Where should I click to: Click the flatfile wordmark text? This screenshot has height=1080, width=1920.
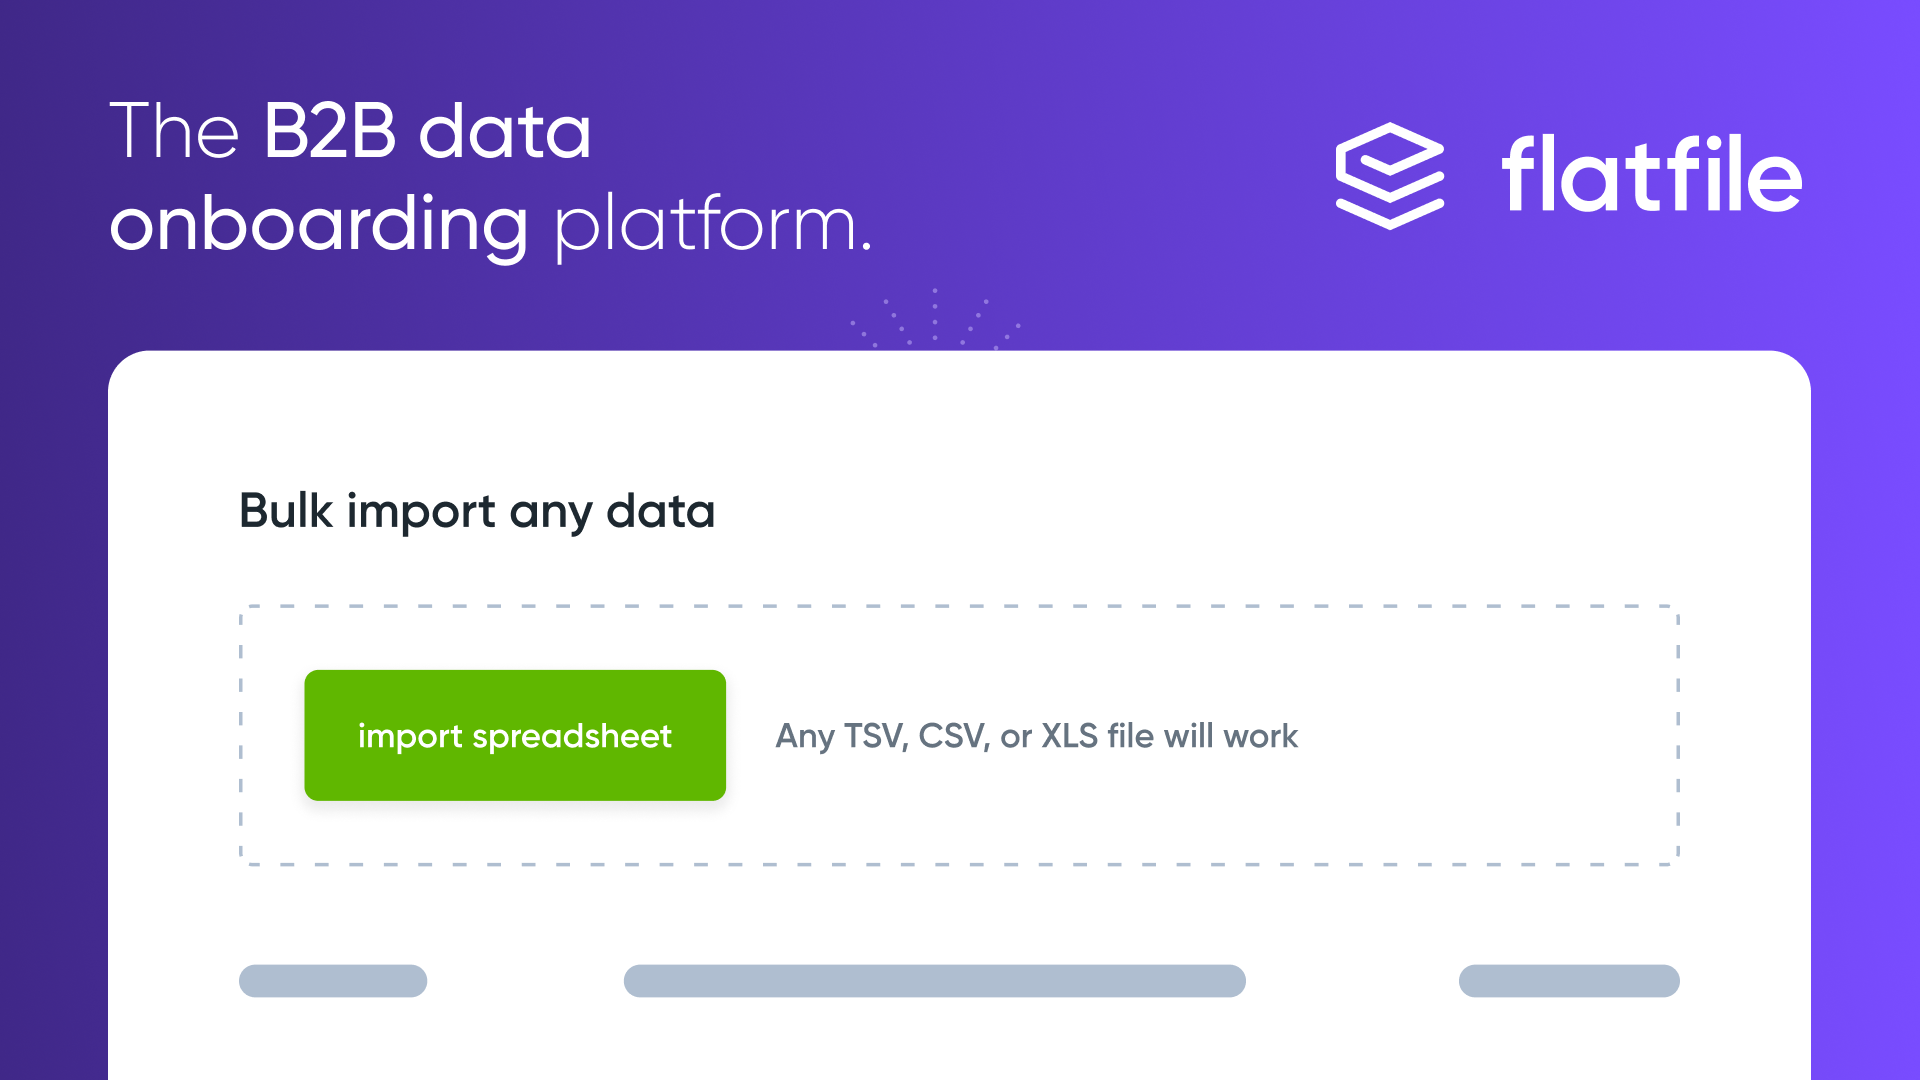1651,176
